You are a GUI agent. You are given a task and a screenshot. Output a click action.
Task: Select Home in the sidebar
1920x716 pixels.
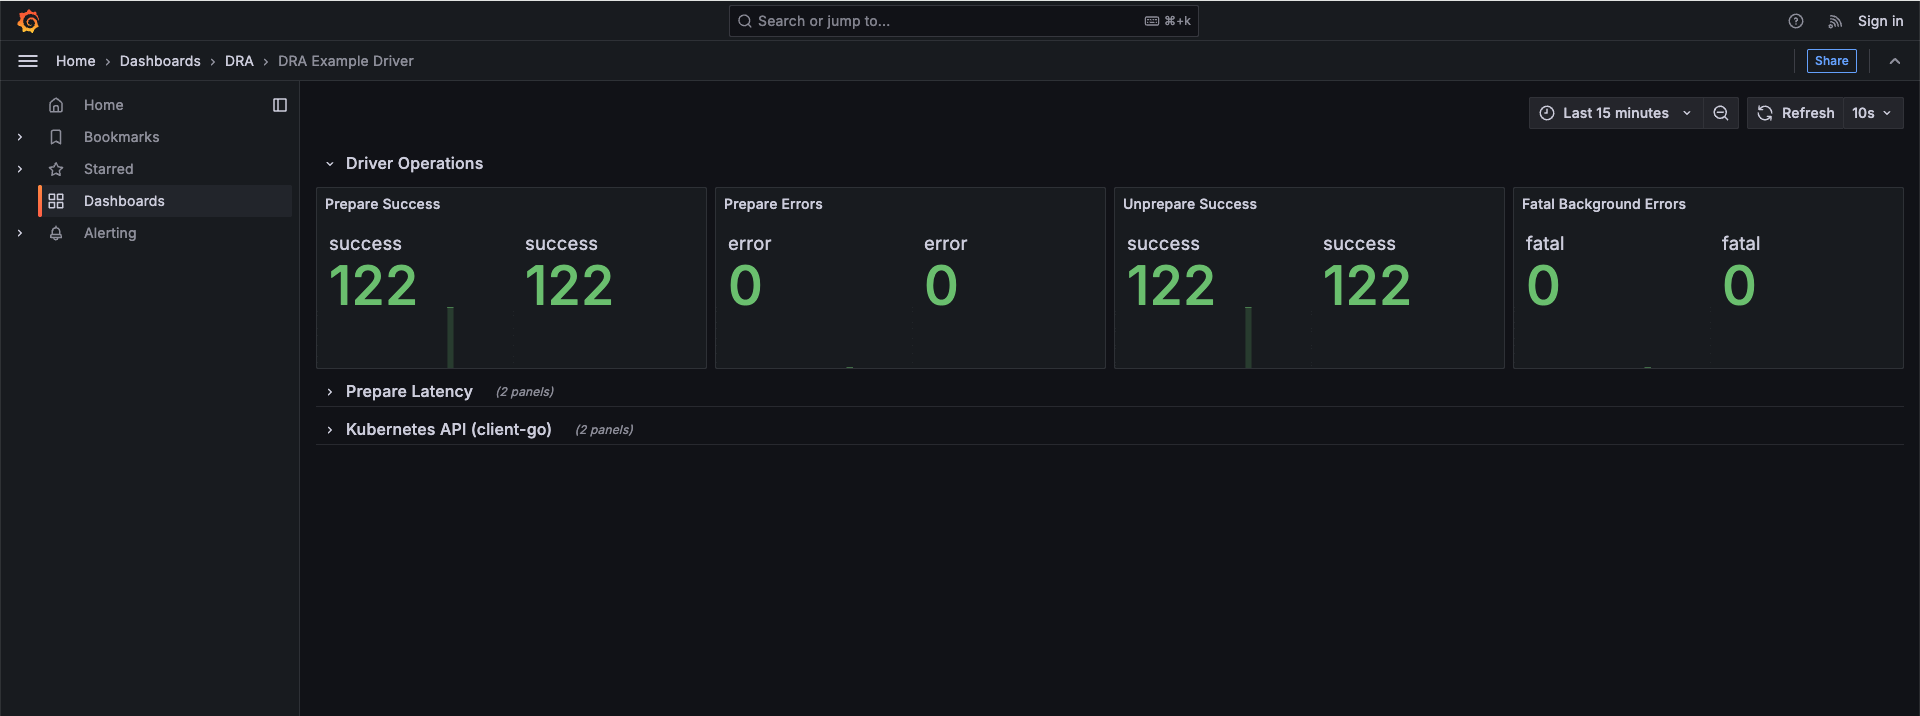click(104, 105)
